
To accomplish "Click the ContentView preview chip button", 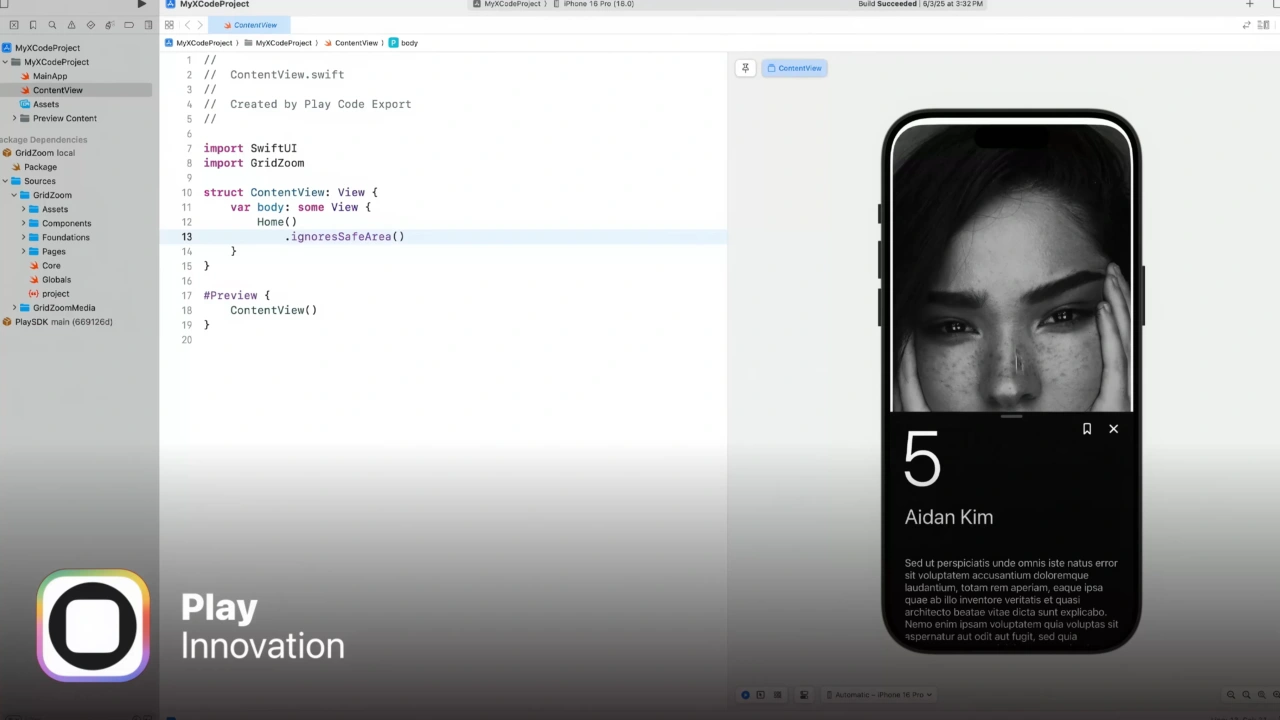I will [x=794, y=68].
